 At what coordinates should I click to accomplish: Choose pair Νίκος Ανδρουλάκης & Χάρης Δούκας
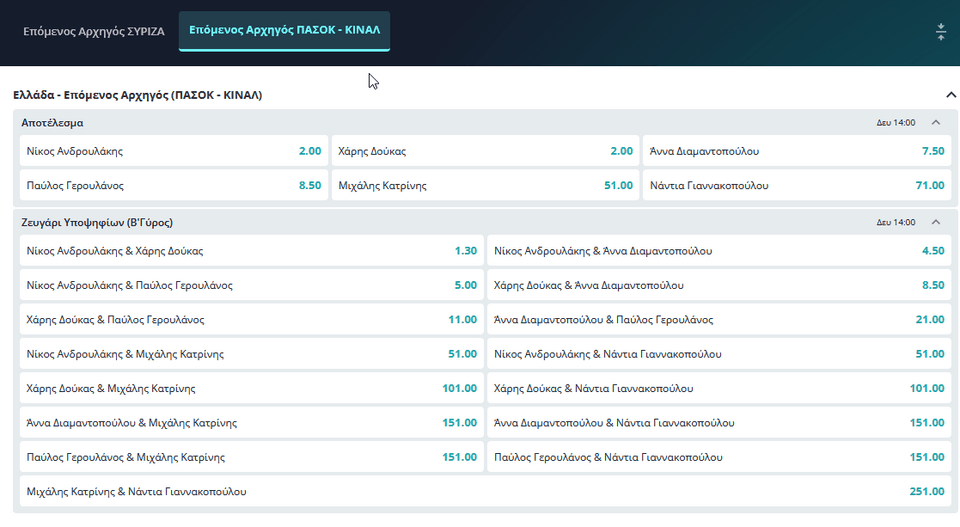[251, 251]
